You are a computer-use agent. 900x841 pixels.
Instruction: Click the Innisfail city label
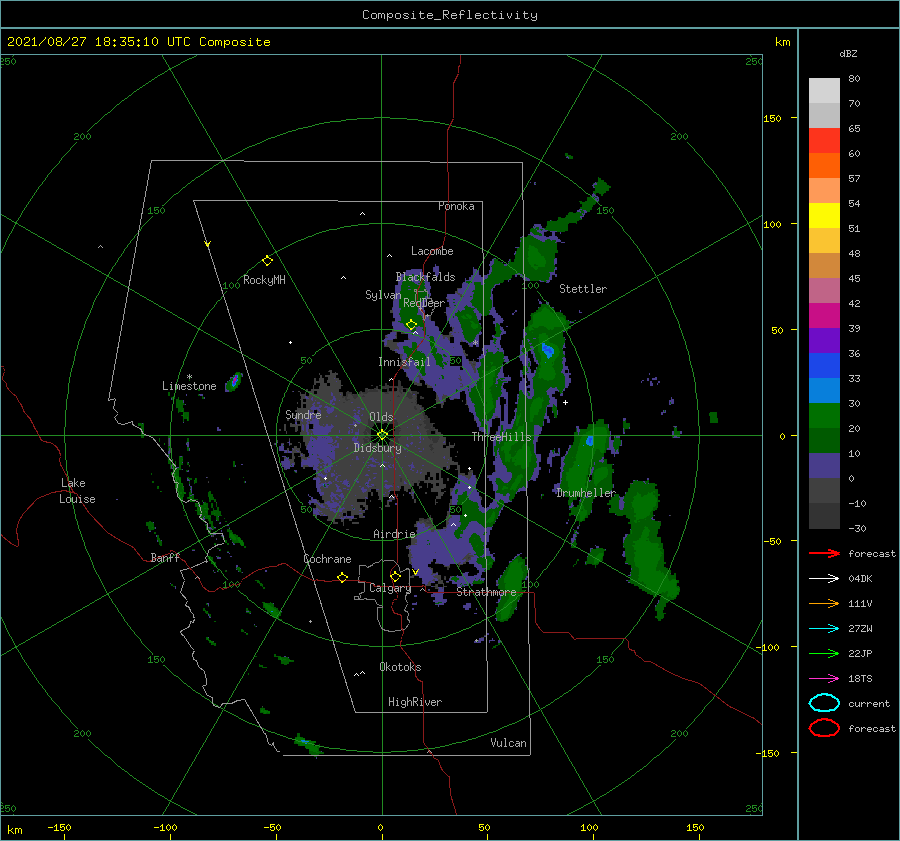tap(404, 362)
